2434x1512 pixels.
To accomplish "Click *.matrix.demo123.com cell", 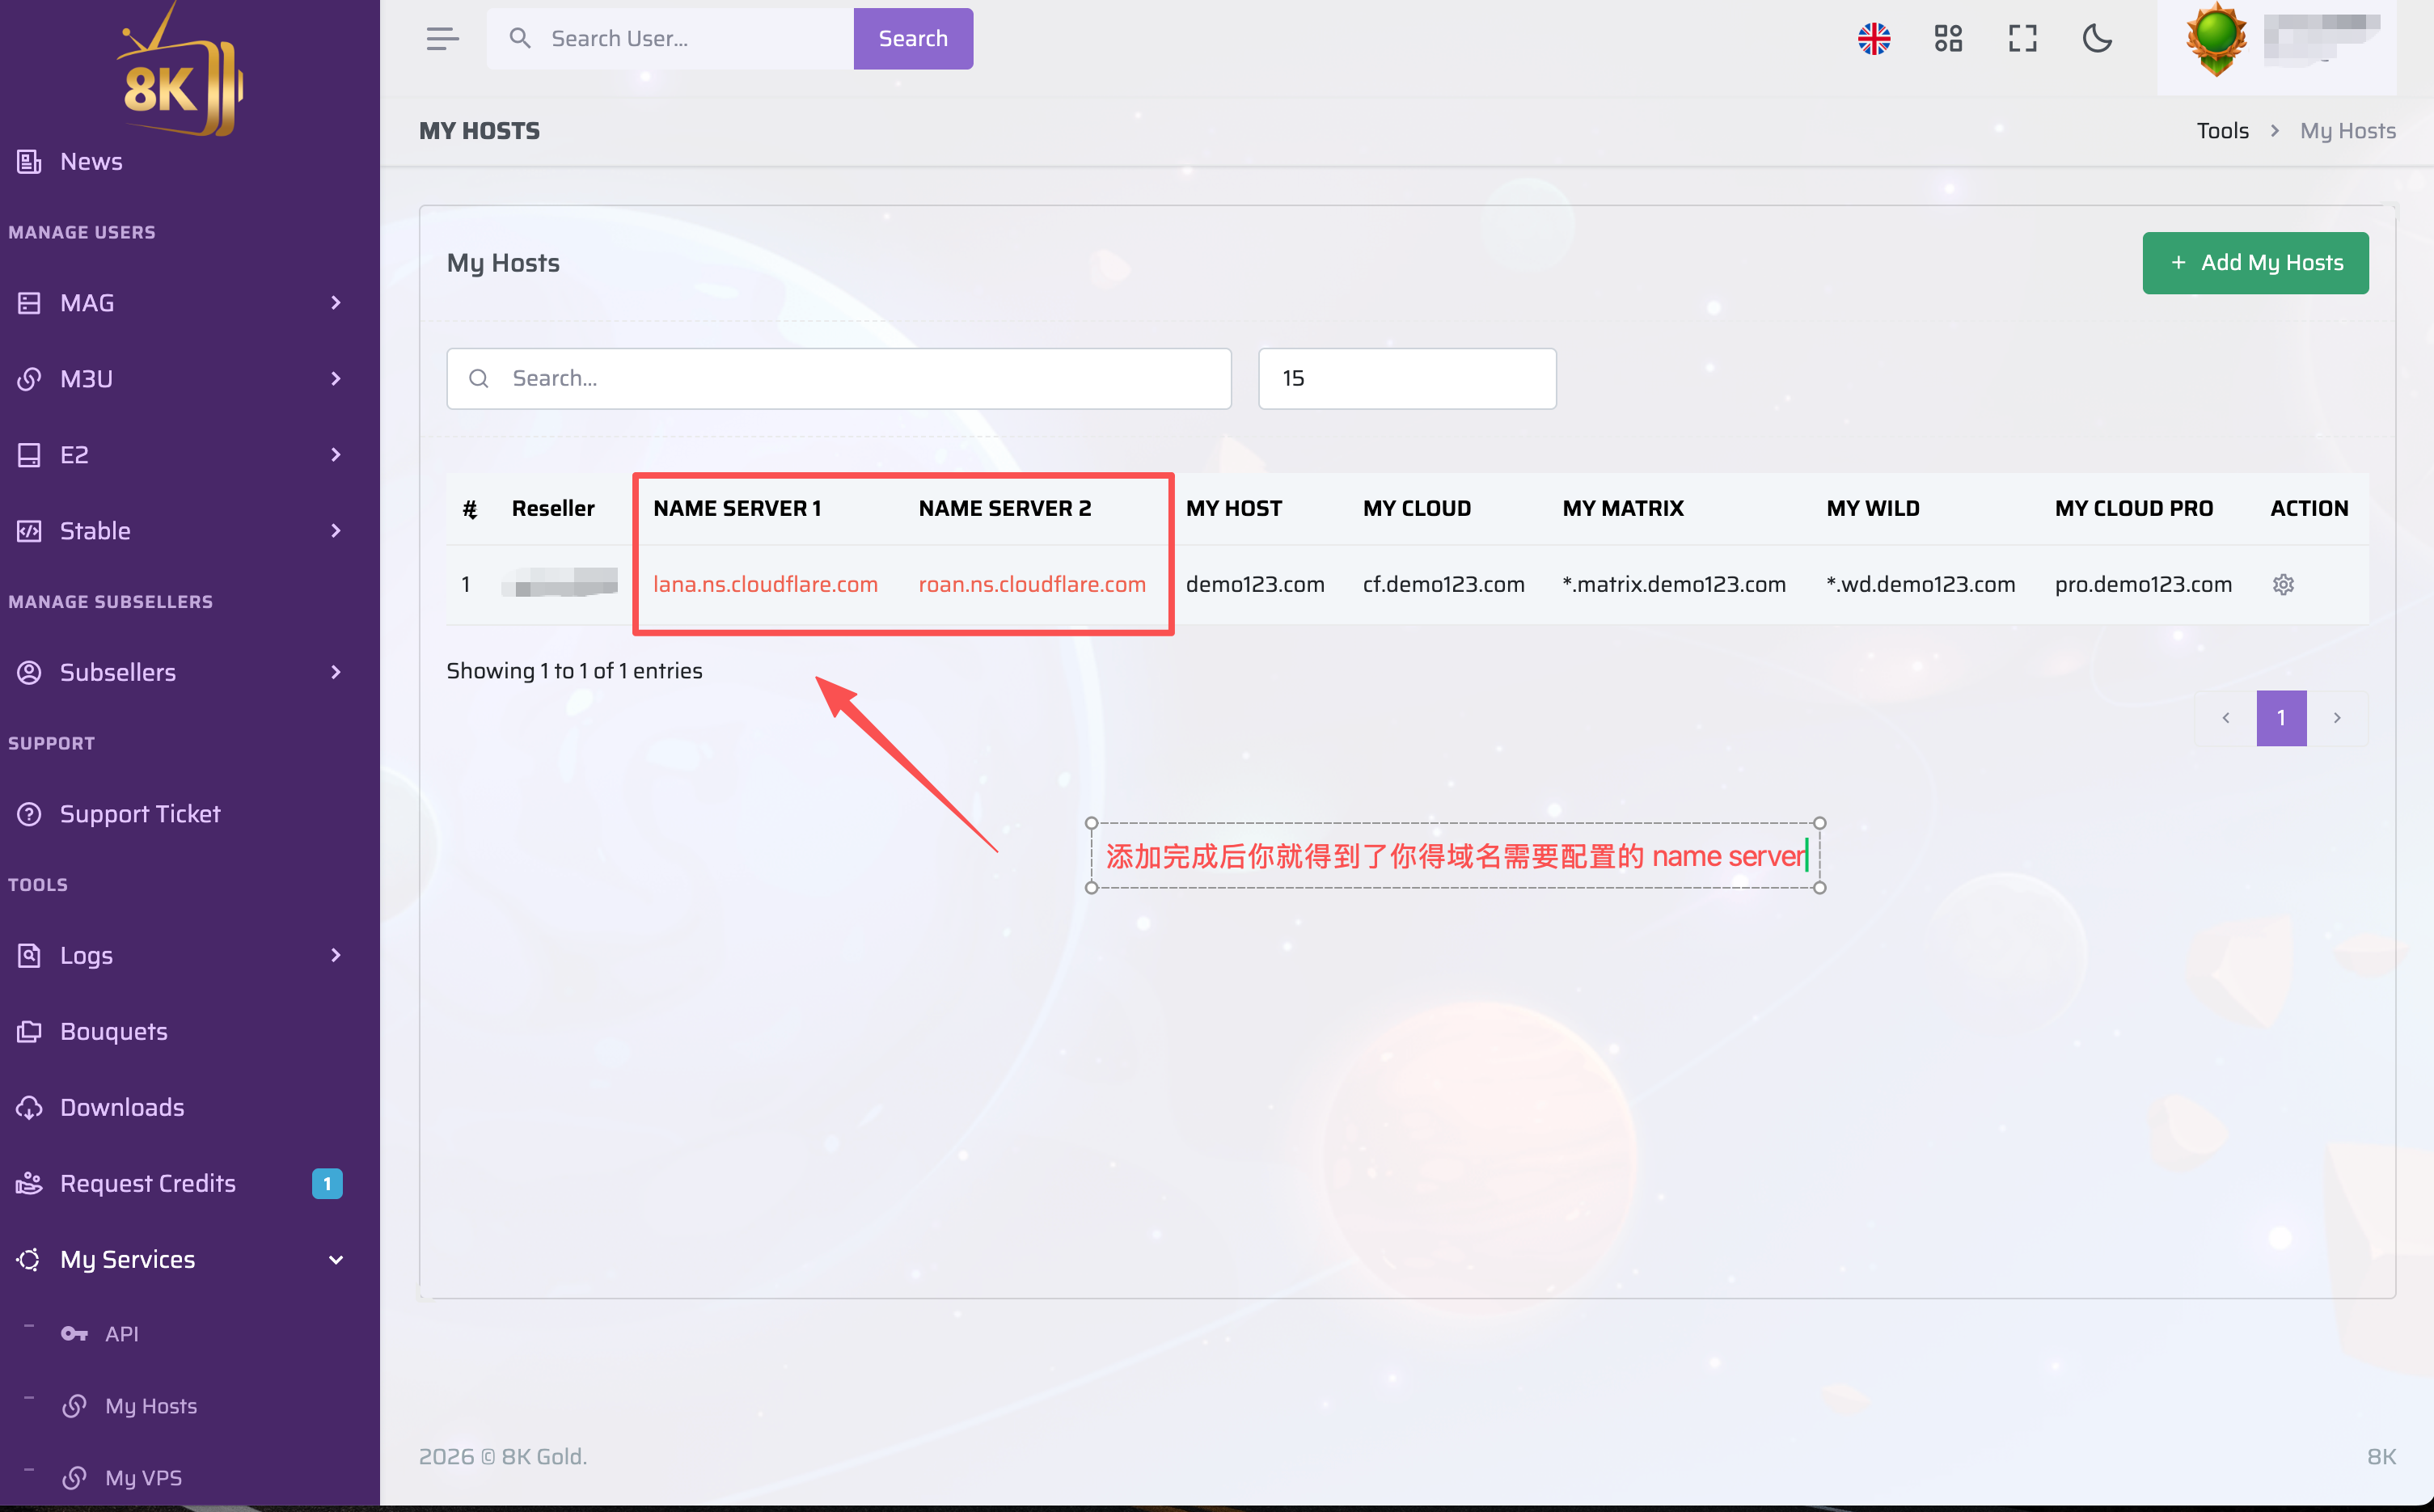I will (x=1674, y=584).
